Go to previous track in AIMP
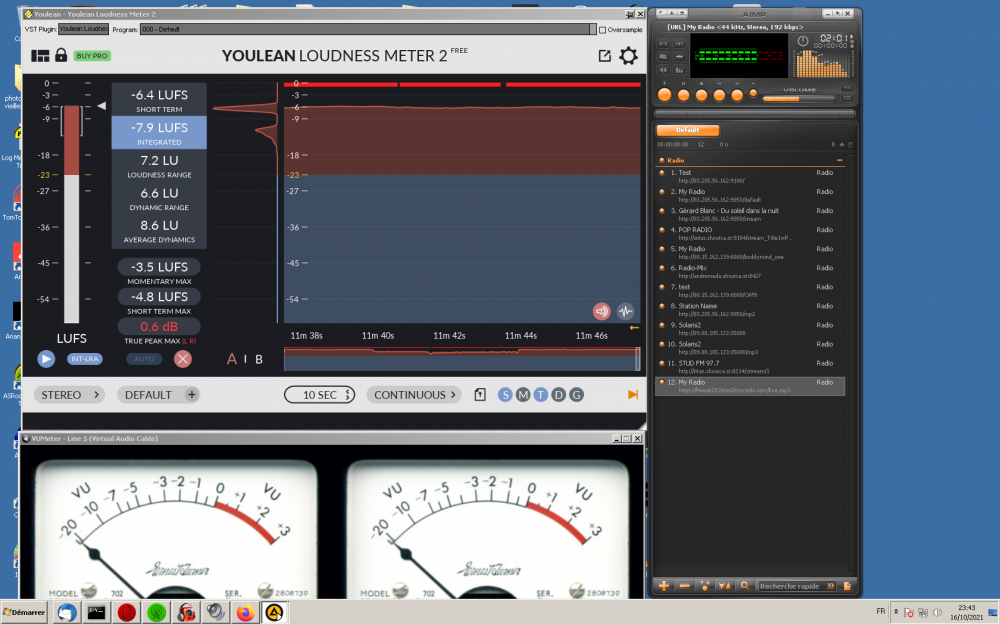Image resolution: width=1000 pixels, height=625 pixels. (x=719, y=95)
